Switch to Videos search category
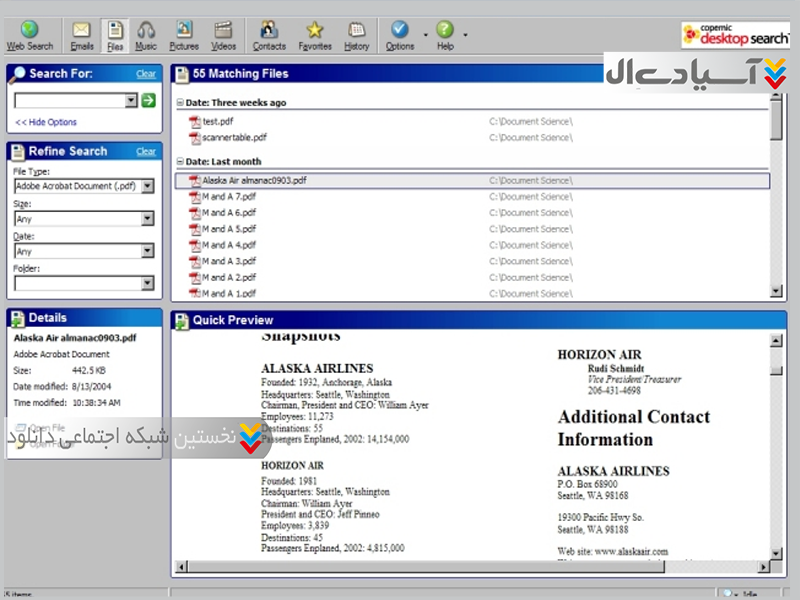The height and width of the screenshot is (600, 800). (x=224, y=35)
